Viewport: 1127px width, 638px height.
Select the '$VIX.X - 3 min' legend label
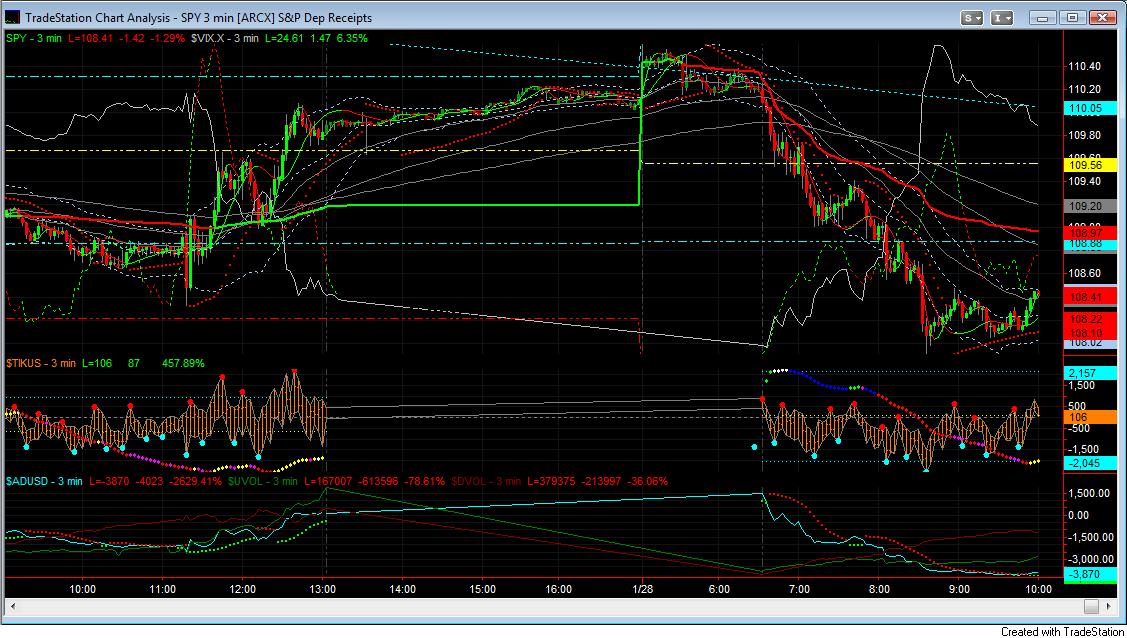pyautogui.click(x=225, y=38)
